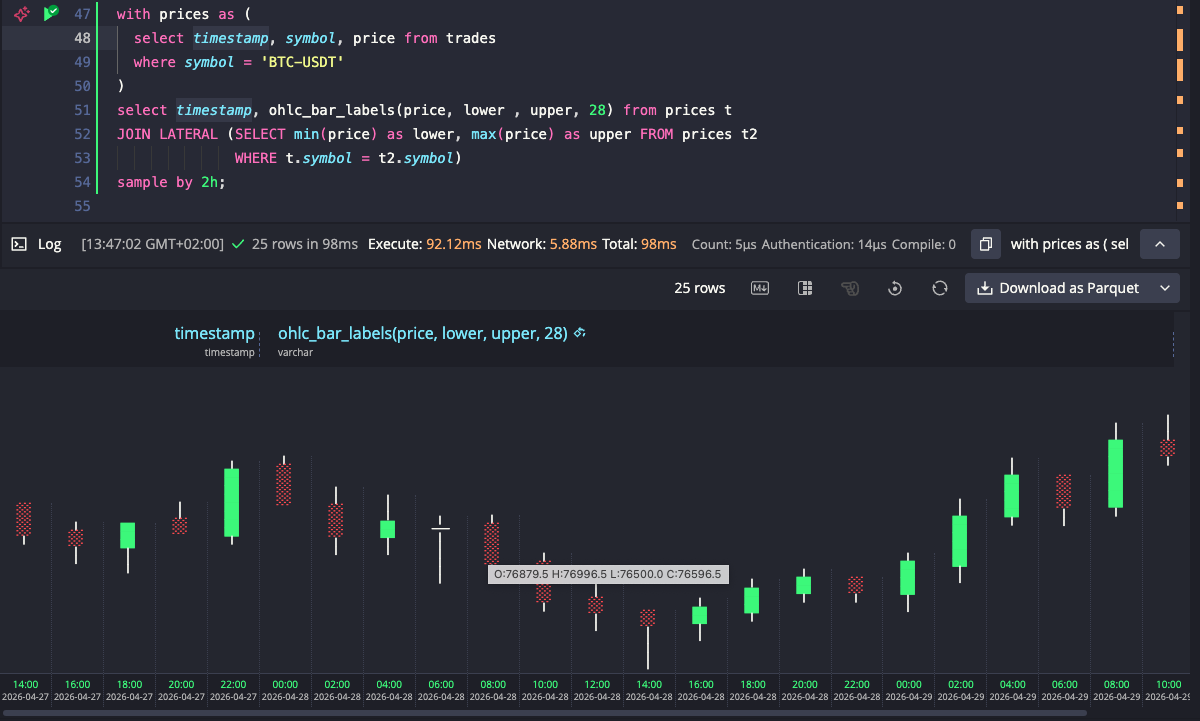Select the timestamp column header
Screen dimensions: 1200x721
point(214,333)
